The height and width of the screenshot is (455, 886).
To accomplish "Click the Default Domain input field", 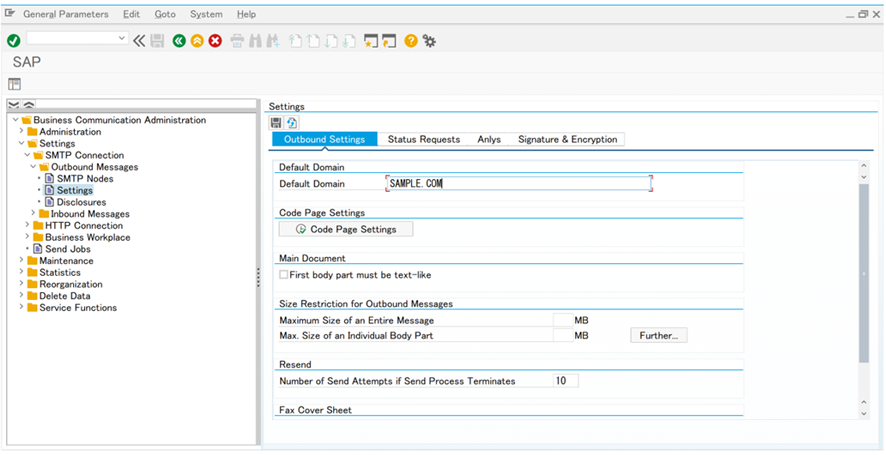I will coord(519,183).
